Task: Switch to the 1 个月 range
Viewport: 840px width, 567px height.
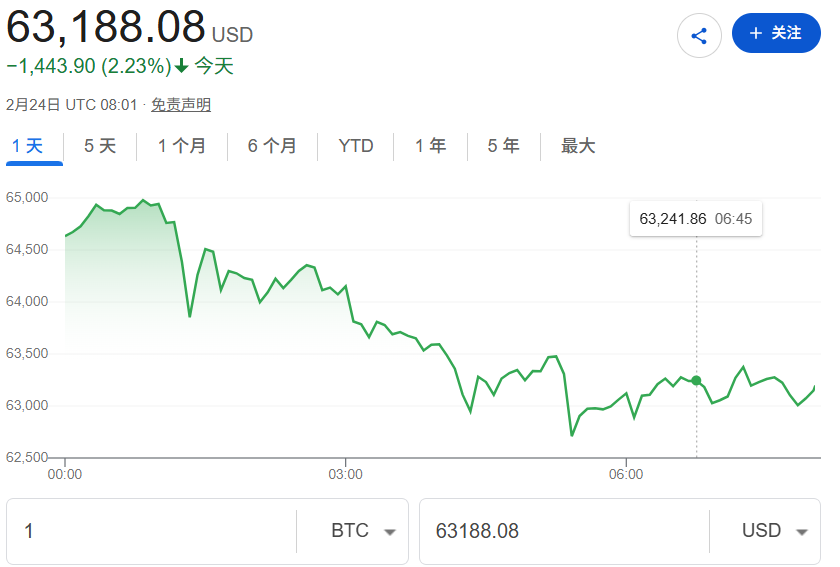Action: pos(182,146)
